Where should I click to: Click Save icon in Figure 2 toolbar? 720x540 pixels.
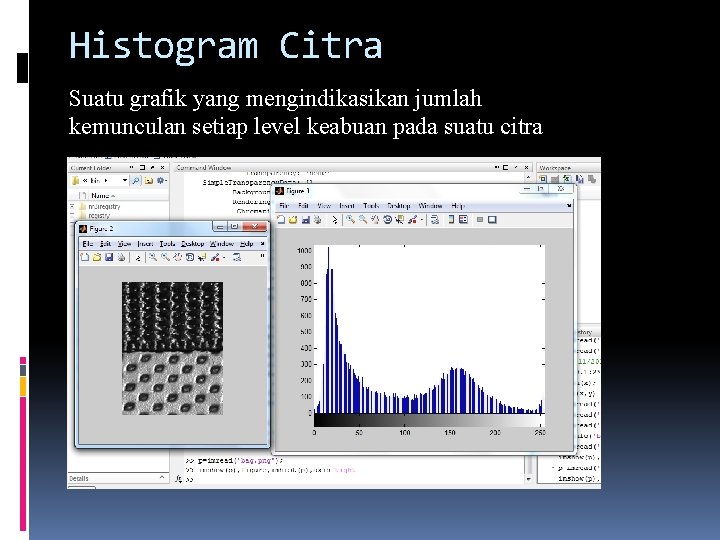click(x=109, y=258)
